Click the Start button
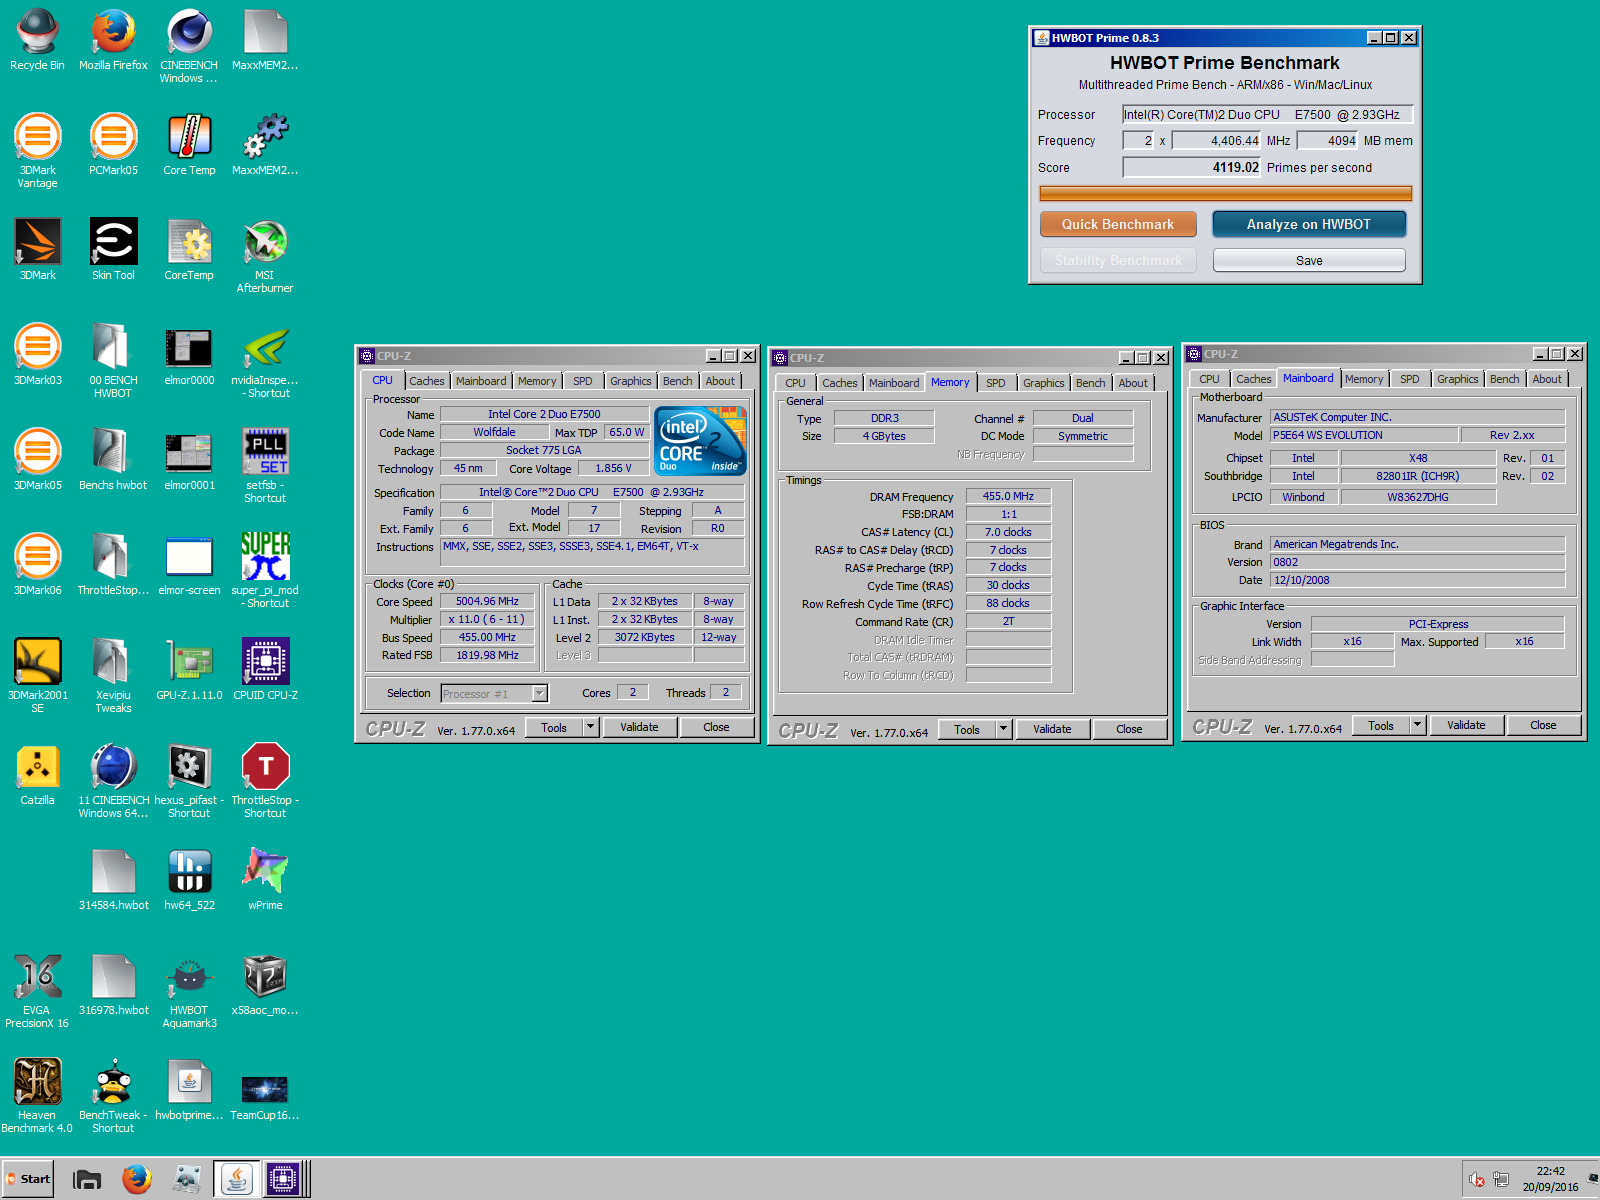1600x1200 pixels. pos(28,1179)
